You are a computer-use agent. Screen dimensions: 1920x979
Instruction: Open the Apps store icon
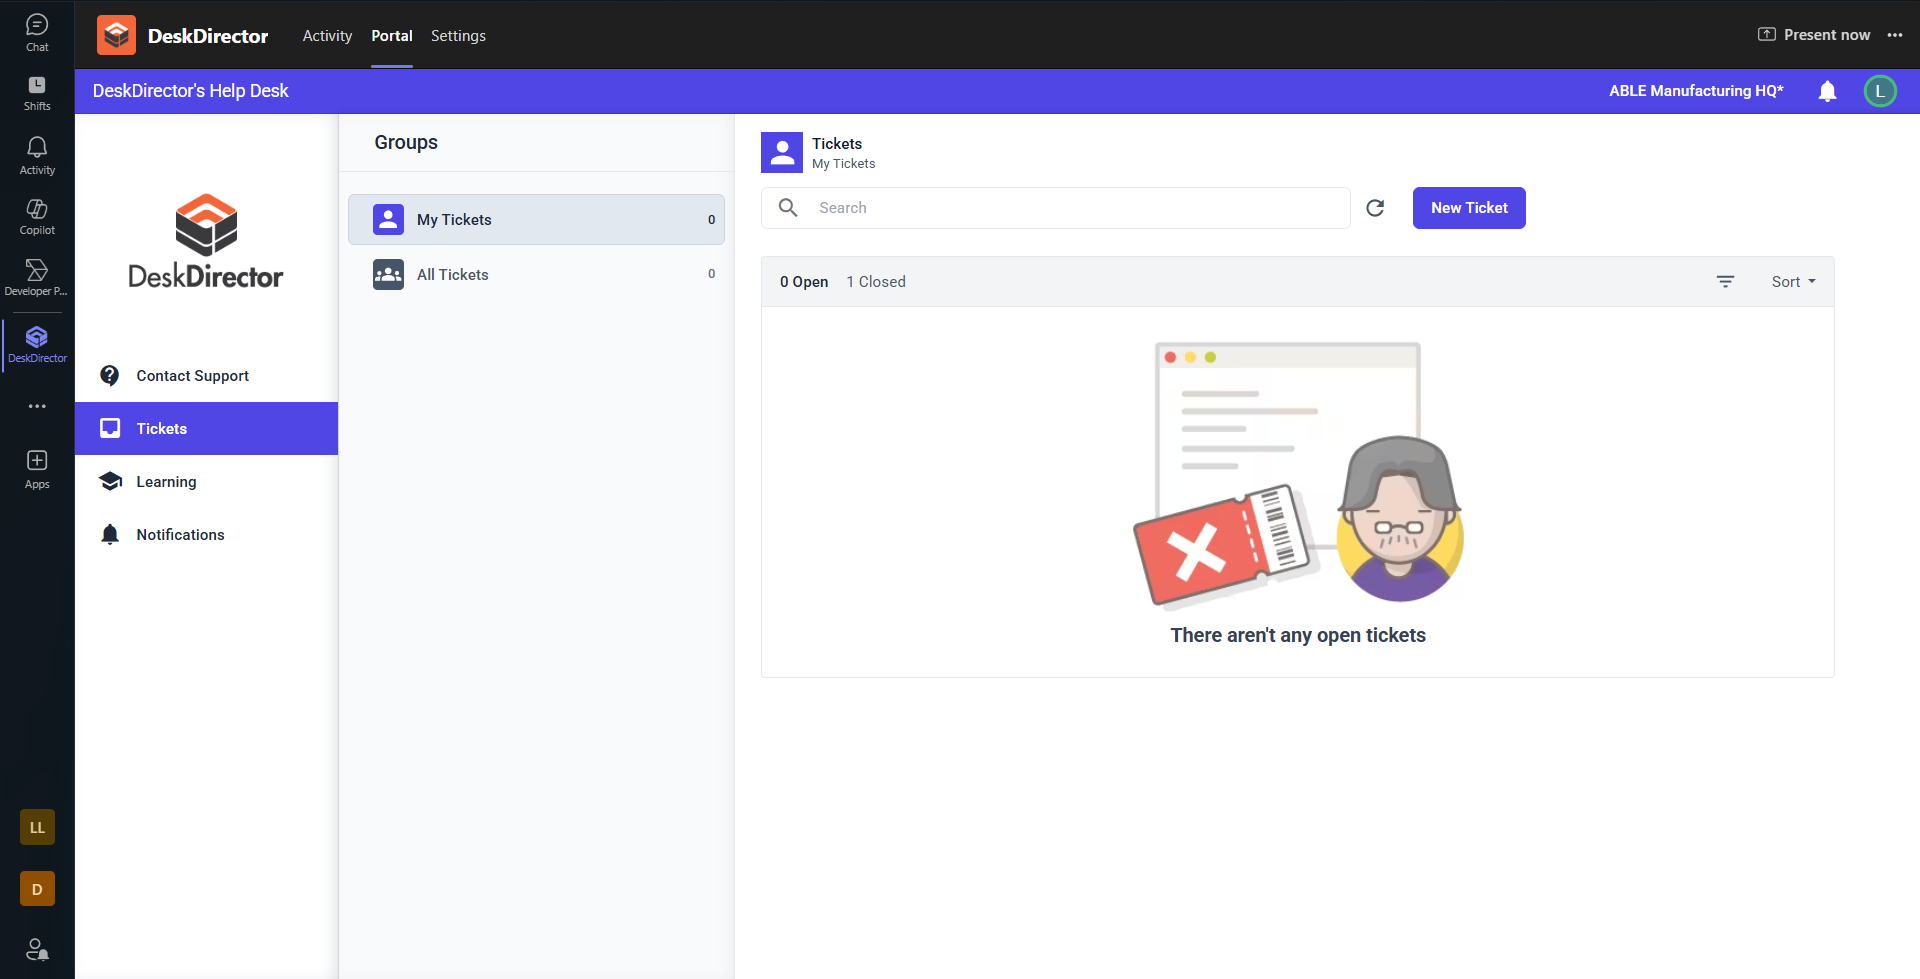pyautogui.click(x=37, y=469)
